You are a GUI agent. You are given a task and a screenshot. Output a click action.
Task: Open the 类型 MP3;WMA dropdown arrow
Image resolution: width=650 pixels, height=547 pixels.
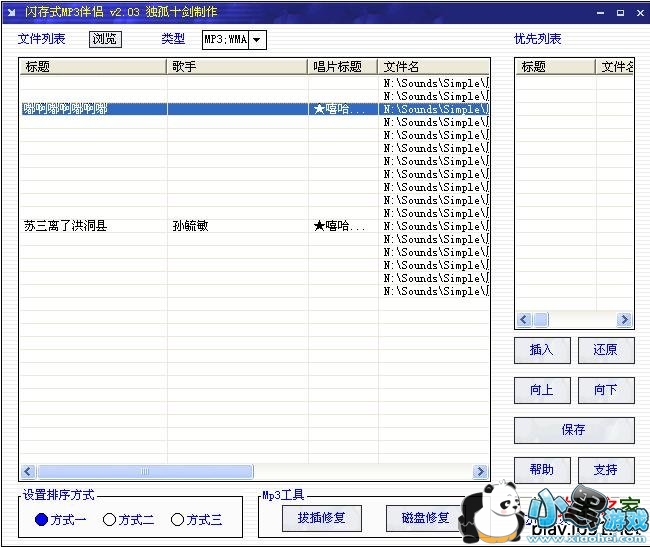[x=257, y=40]
